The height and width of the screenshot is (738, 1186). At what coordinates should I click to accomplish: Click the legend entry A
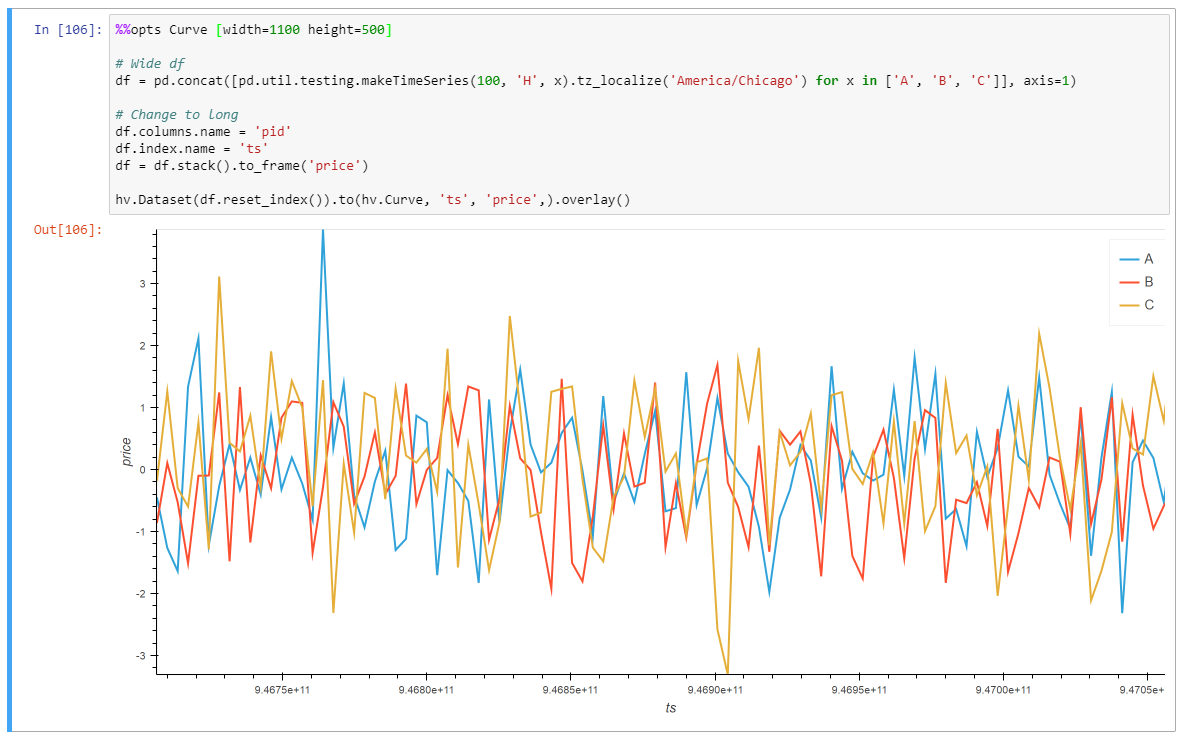[x=1136, y=259]
